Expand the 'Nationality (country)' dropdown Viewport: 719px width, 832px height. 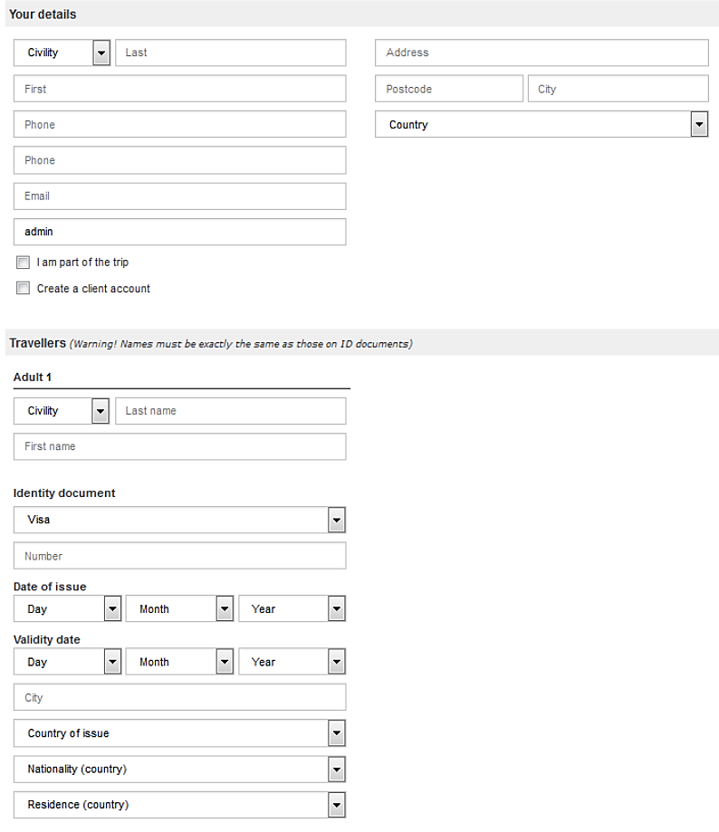pyautogui.click(x=180, y=770)
